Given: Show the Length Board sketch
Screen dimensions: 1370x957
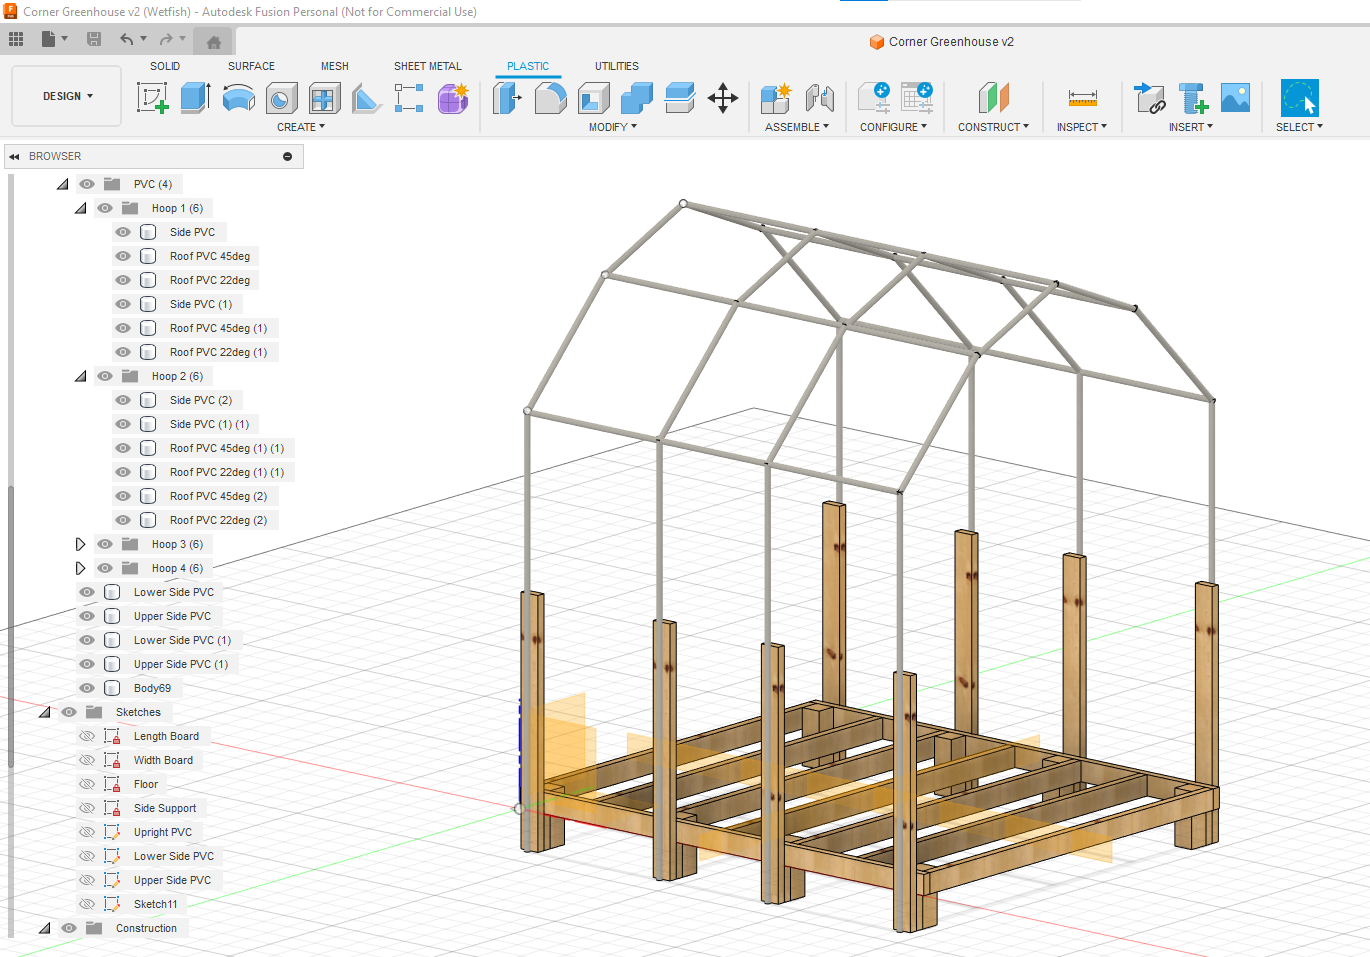Looking at the screenshot, I should pos(87,736).
